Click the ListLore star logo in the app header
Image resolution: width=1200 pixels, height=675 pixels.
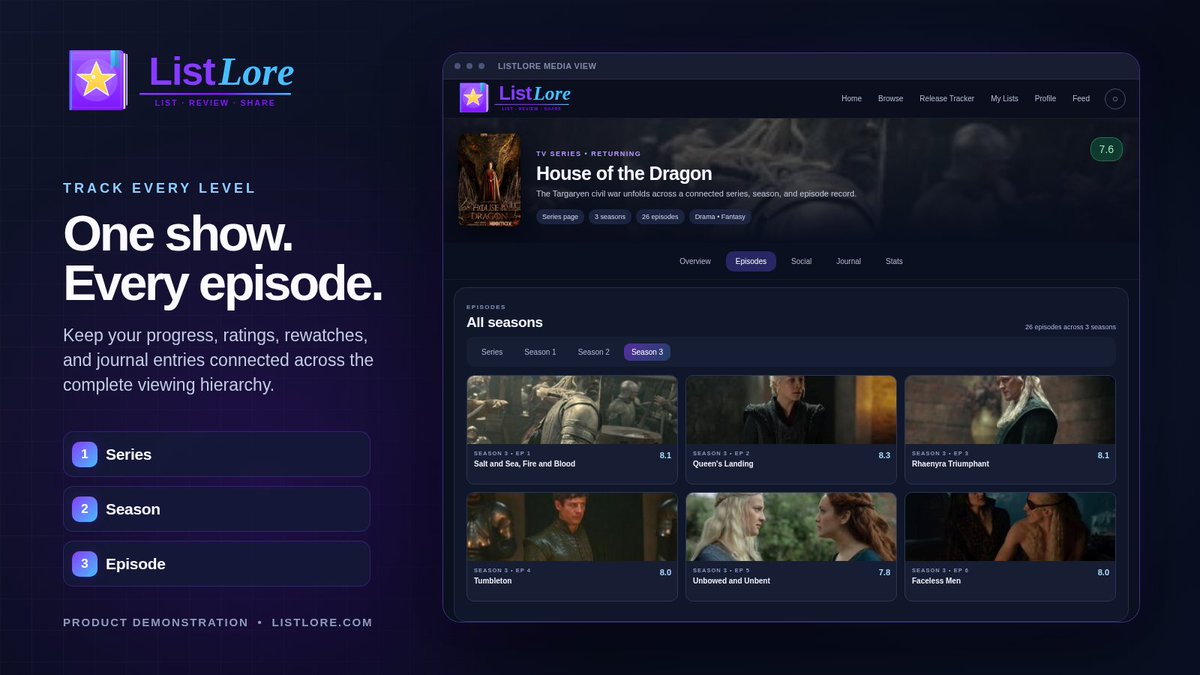tap(474, 98)
